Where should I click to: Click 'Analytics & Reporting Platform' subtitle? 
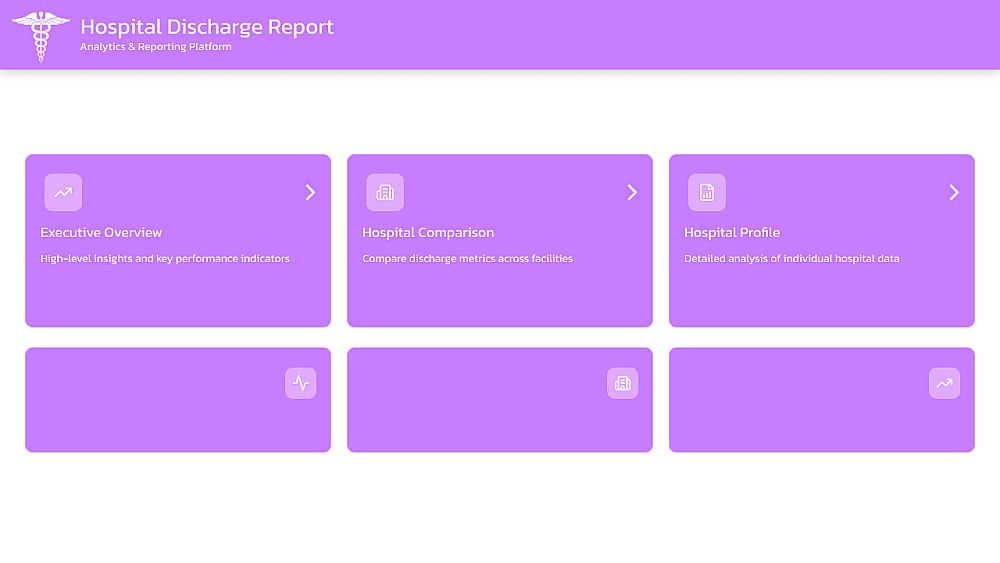pyautogui.click(x=156, y=47)
